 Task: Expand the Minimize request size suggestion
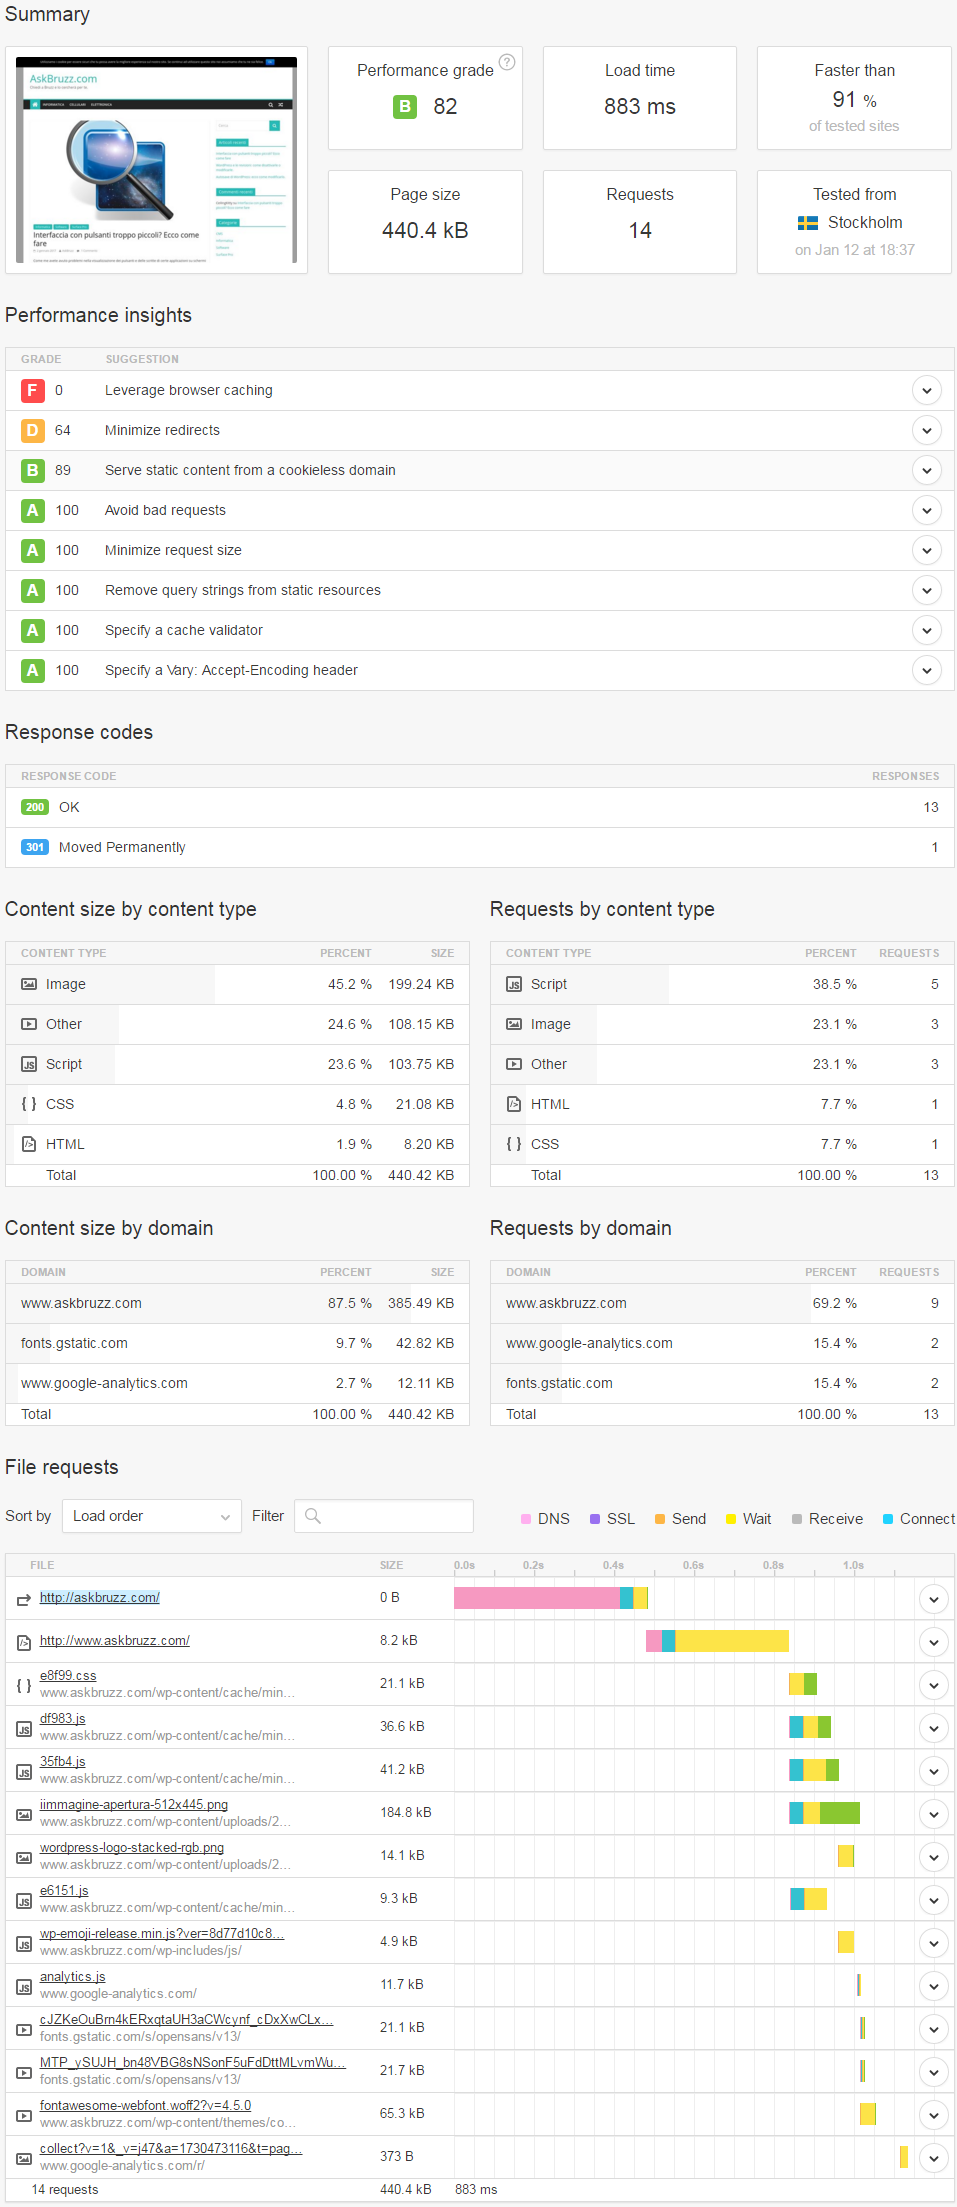[927, 550]
